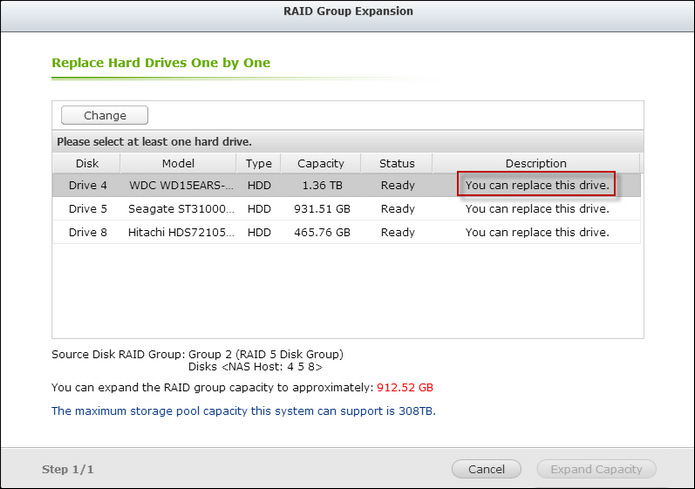Click the 912.52 GB red capacity text

(x=405, y=387)
